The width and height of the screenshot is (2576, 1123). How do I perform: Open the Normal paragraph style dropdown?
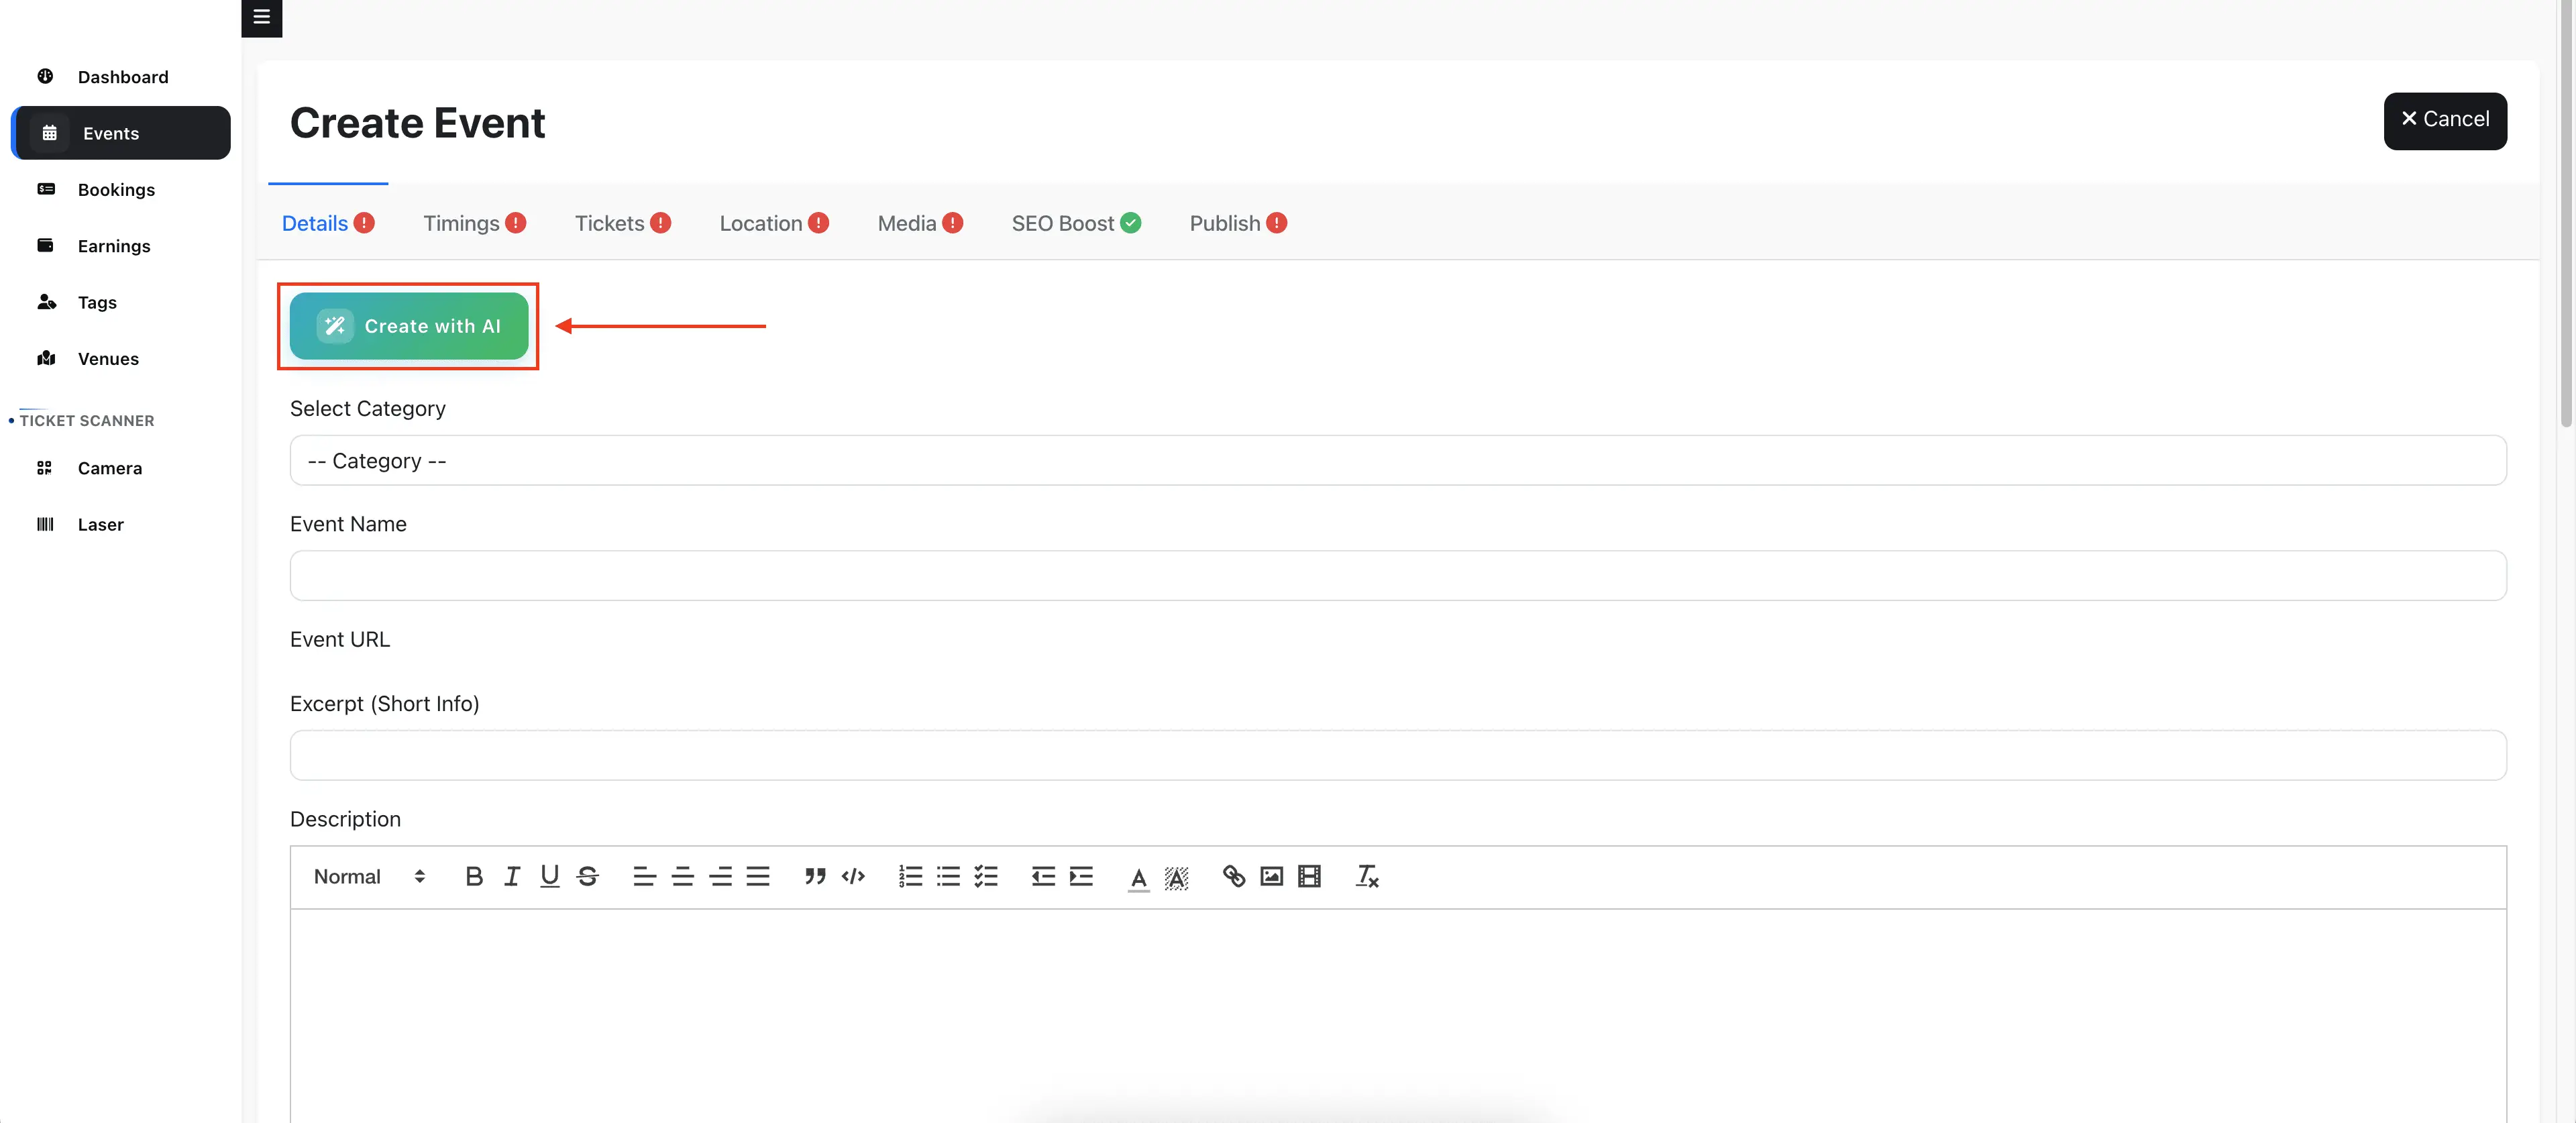click(x=365, y=877)
